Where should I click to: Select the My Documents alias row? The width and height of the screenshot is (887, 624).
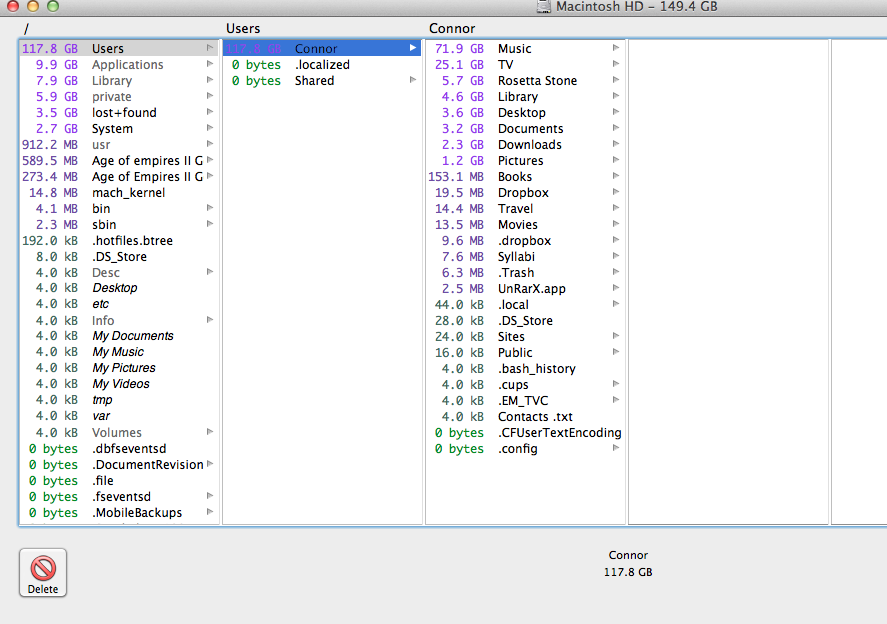point(119,335)
